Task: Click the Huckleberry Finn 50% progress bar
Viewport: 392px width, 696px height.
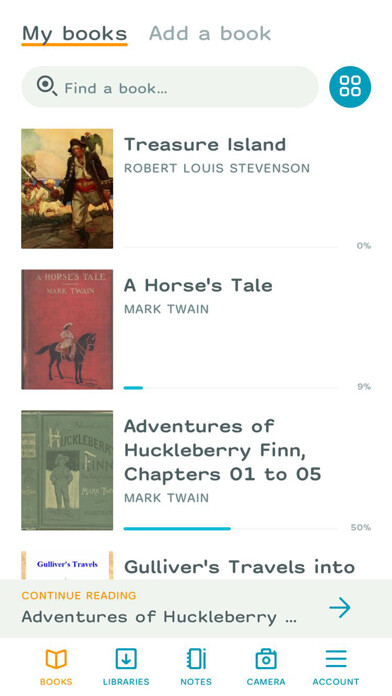Action: point(231,529)
